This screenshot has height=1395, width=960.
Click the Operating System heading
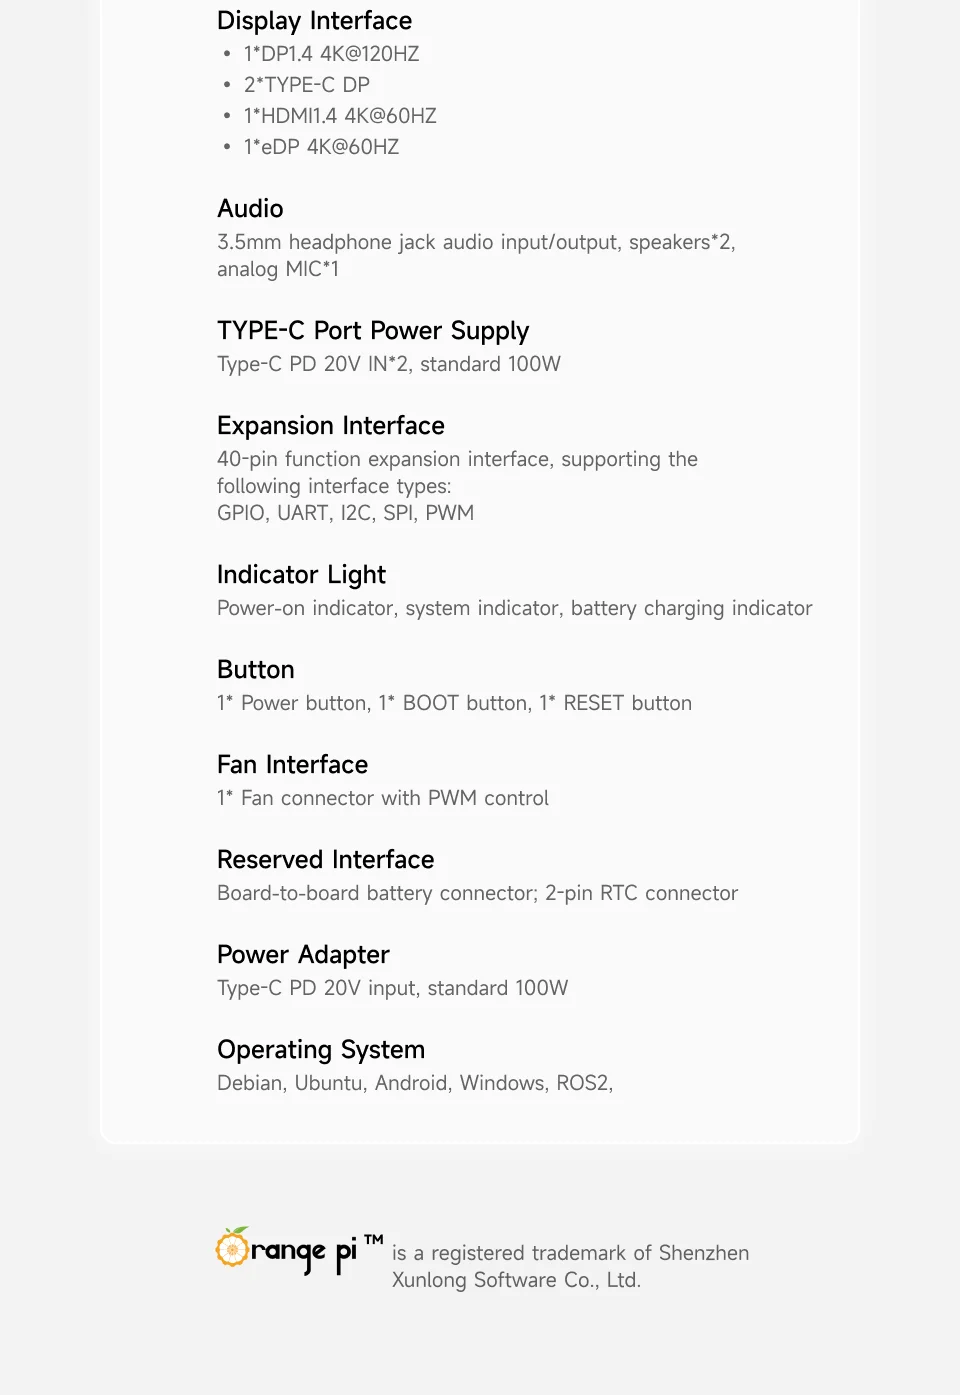tap(321, 1050)
